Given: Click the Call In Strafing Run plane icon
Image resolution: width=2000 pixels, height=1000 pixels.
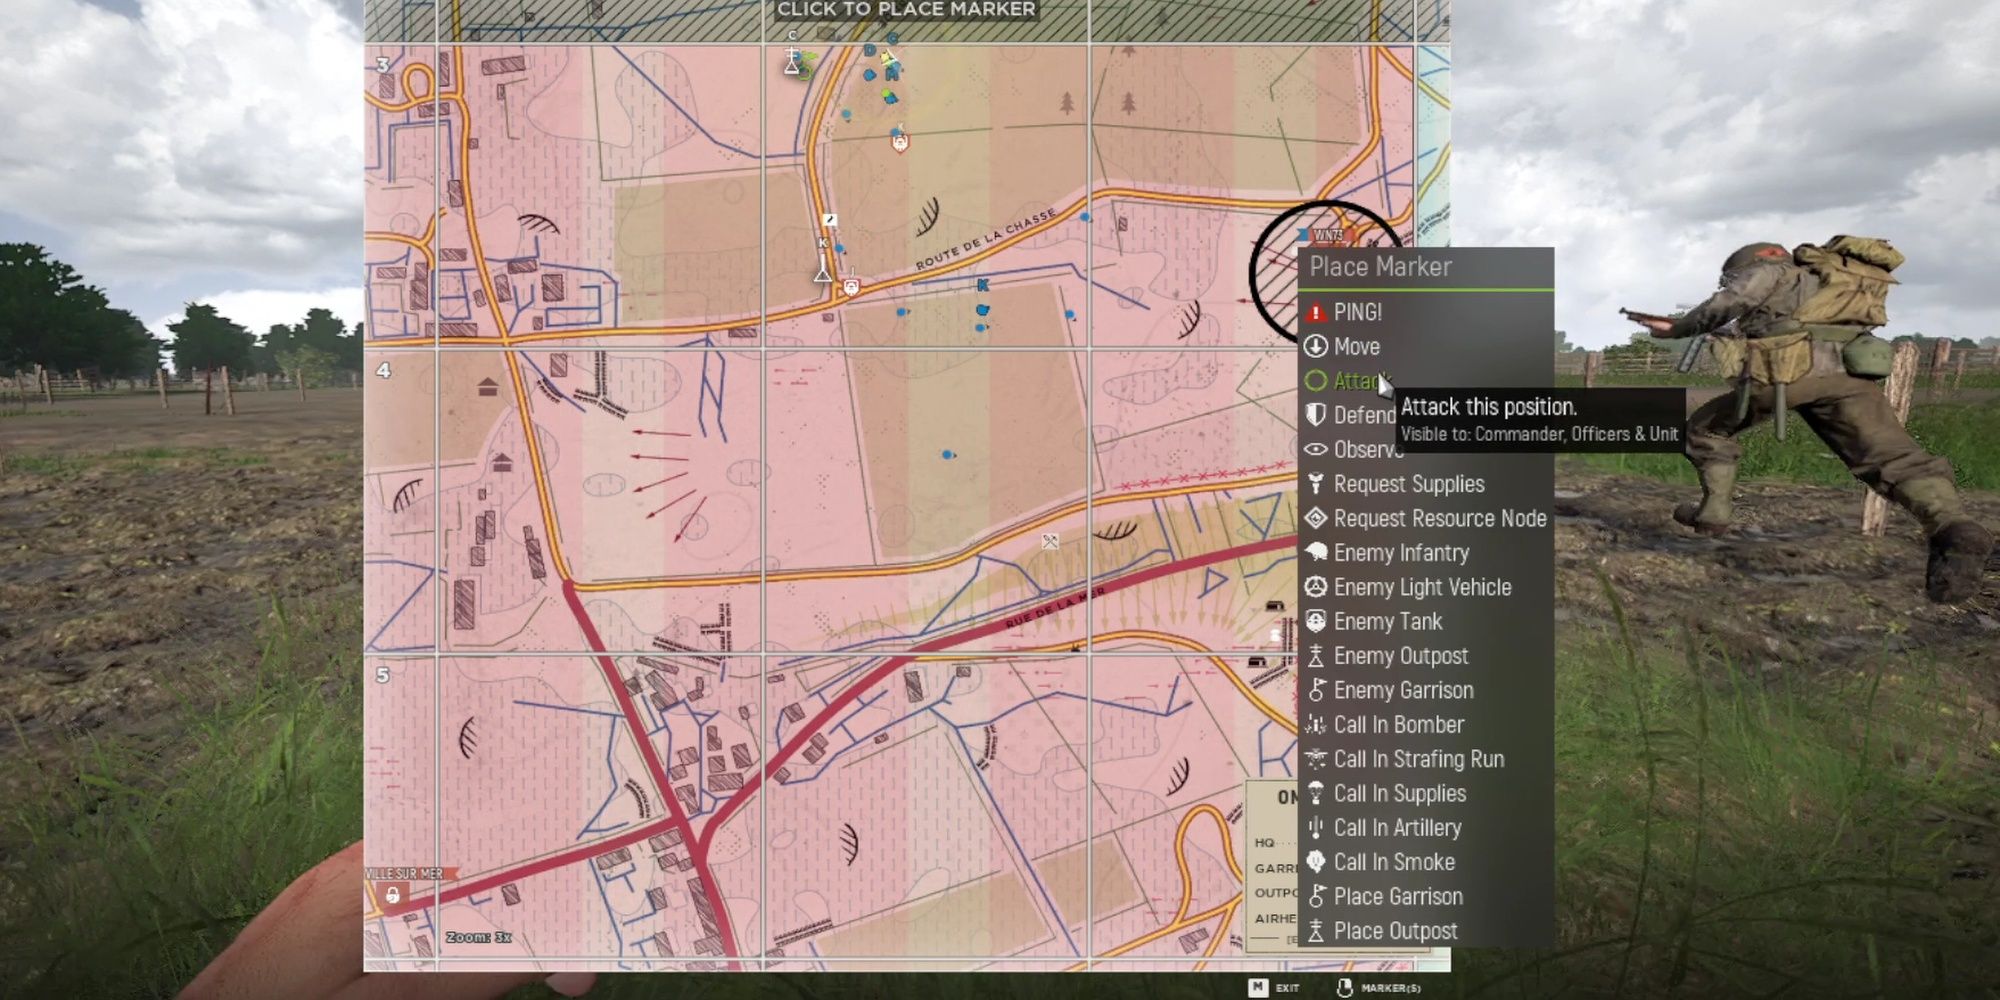Looking at the screenshot, I should pos(1316,759).
